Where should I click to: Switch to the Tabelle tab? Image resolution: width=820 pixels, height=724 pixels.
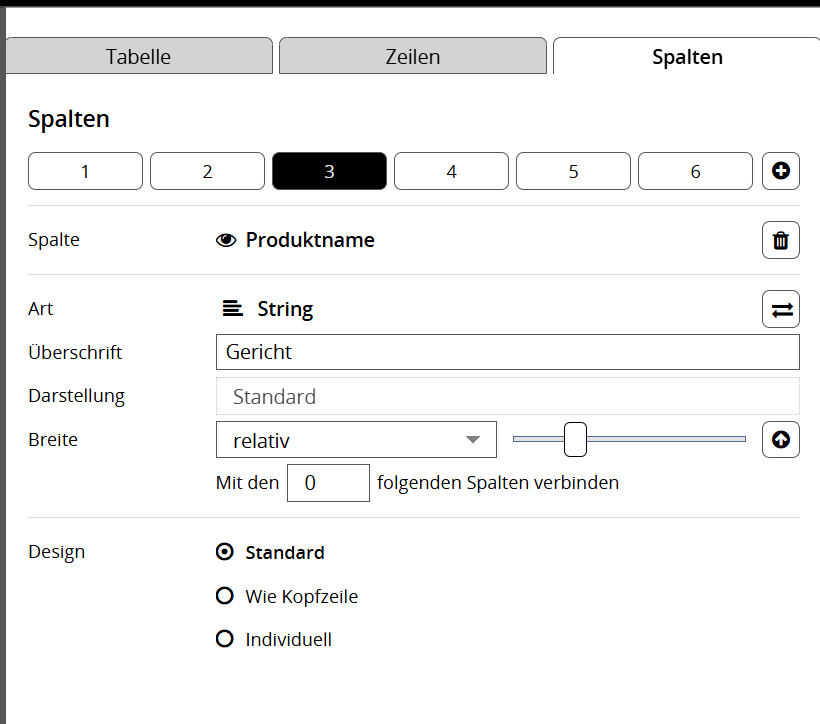(x=139, y=57)
